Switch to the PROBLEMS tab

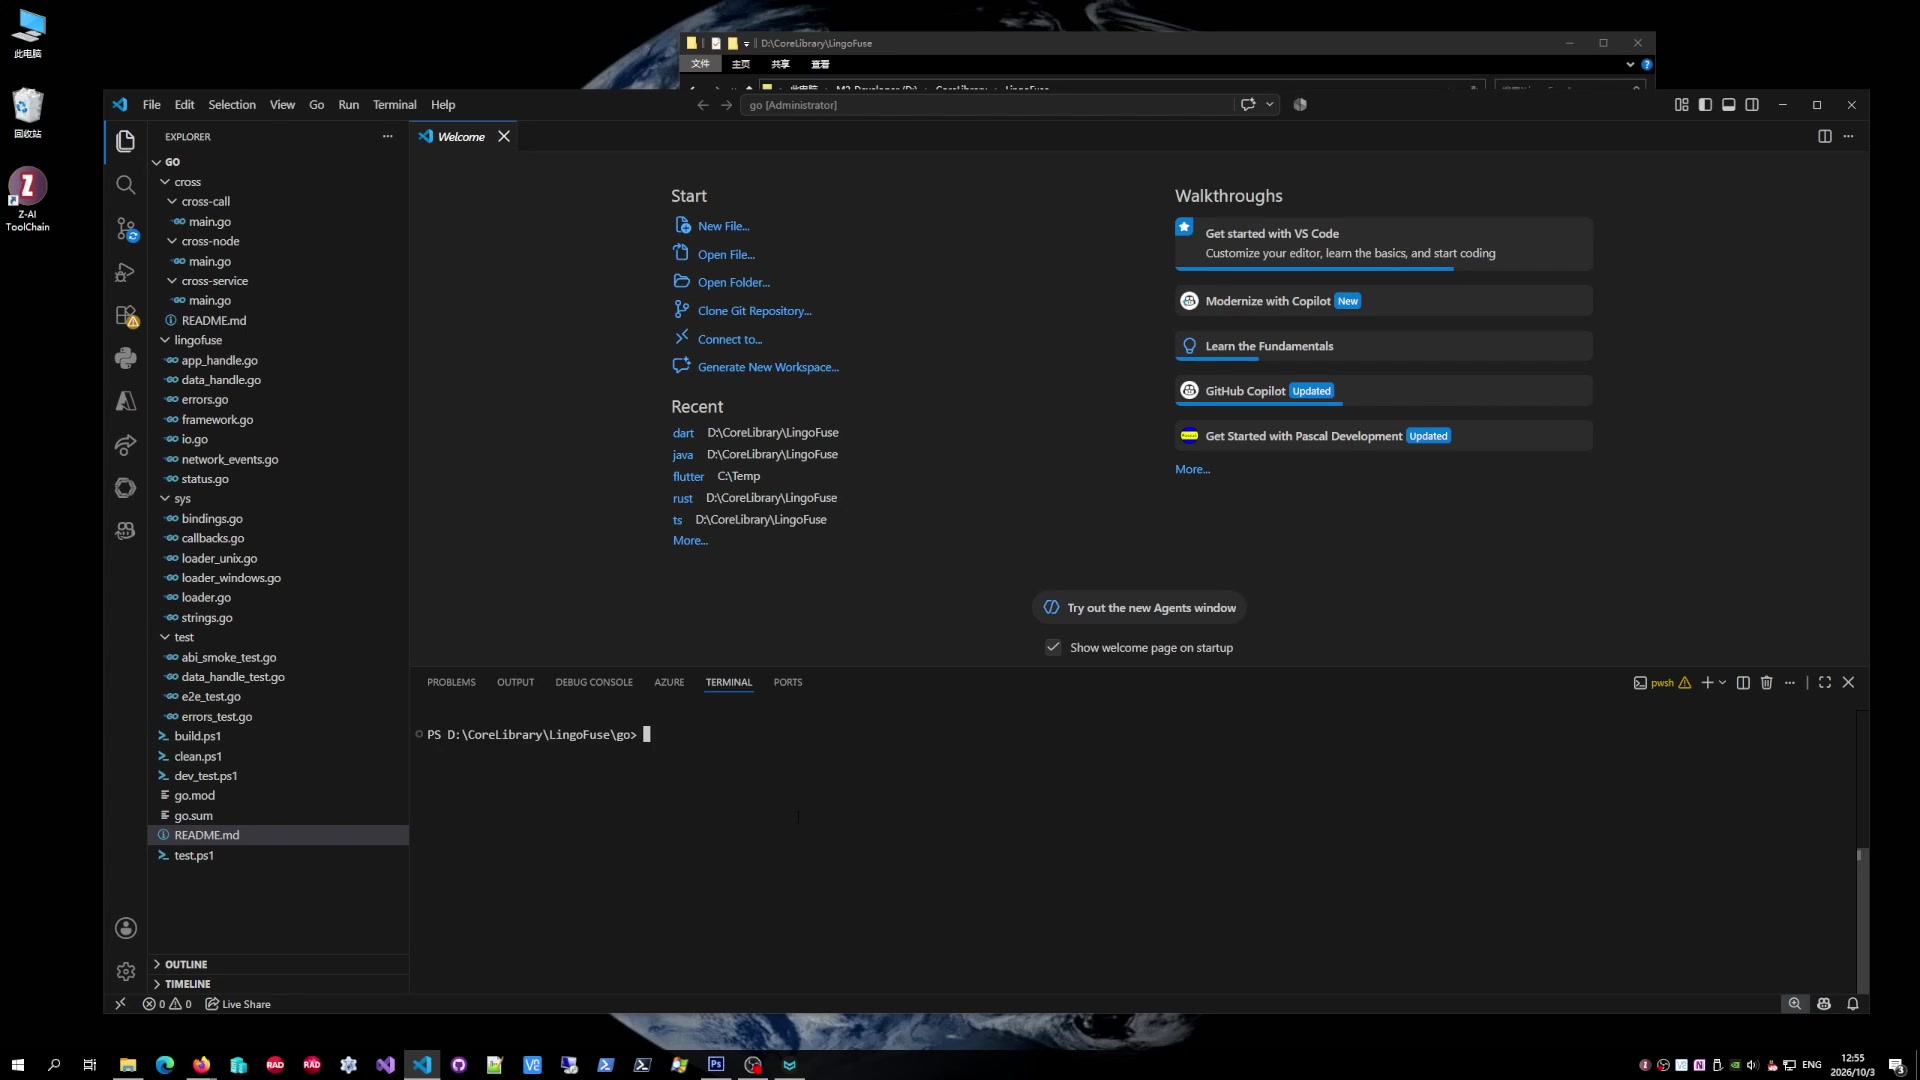click(x=451, y=682)
